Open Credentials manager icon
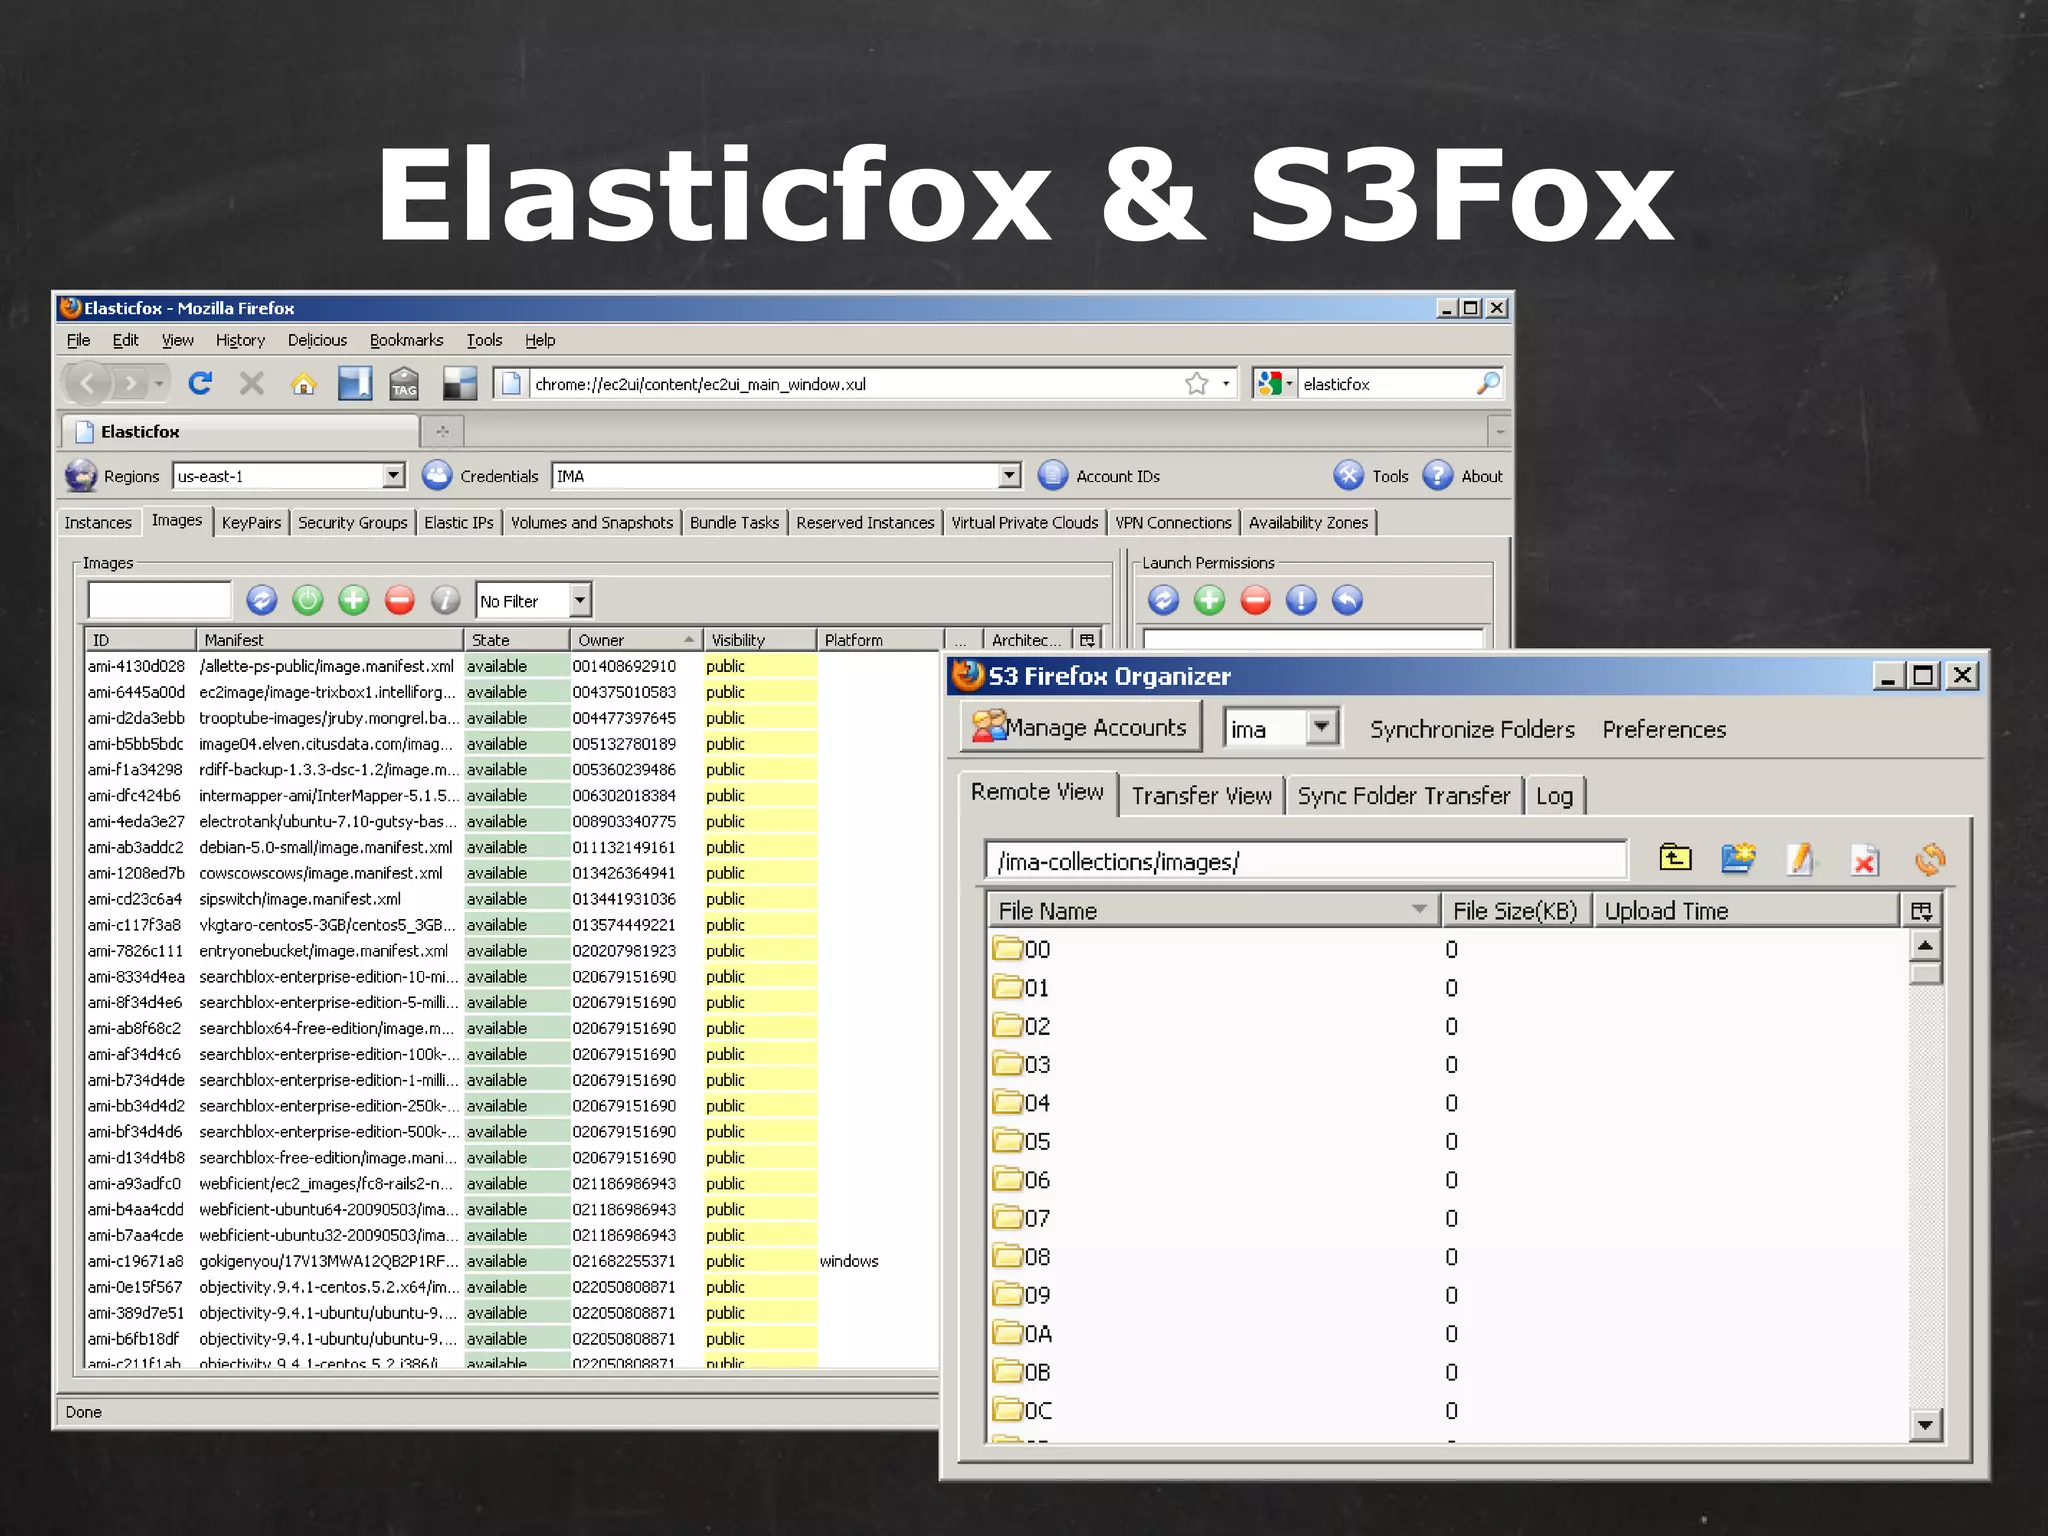Screen dimensions: 2048x1536 (437, 475)
